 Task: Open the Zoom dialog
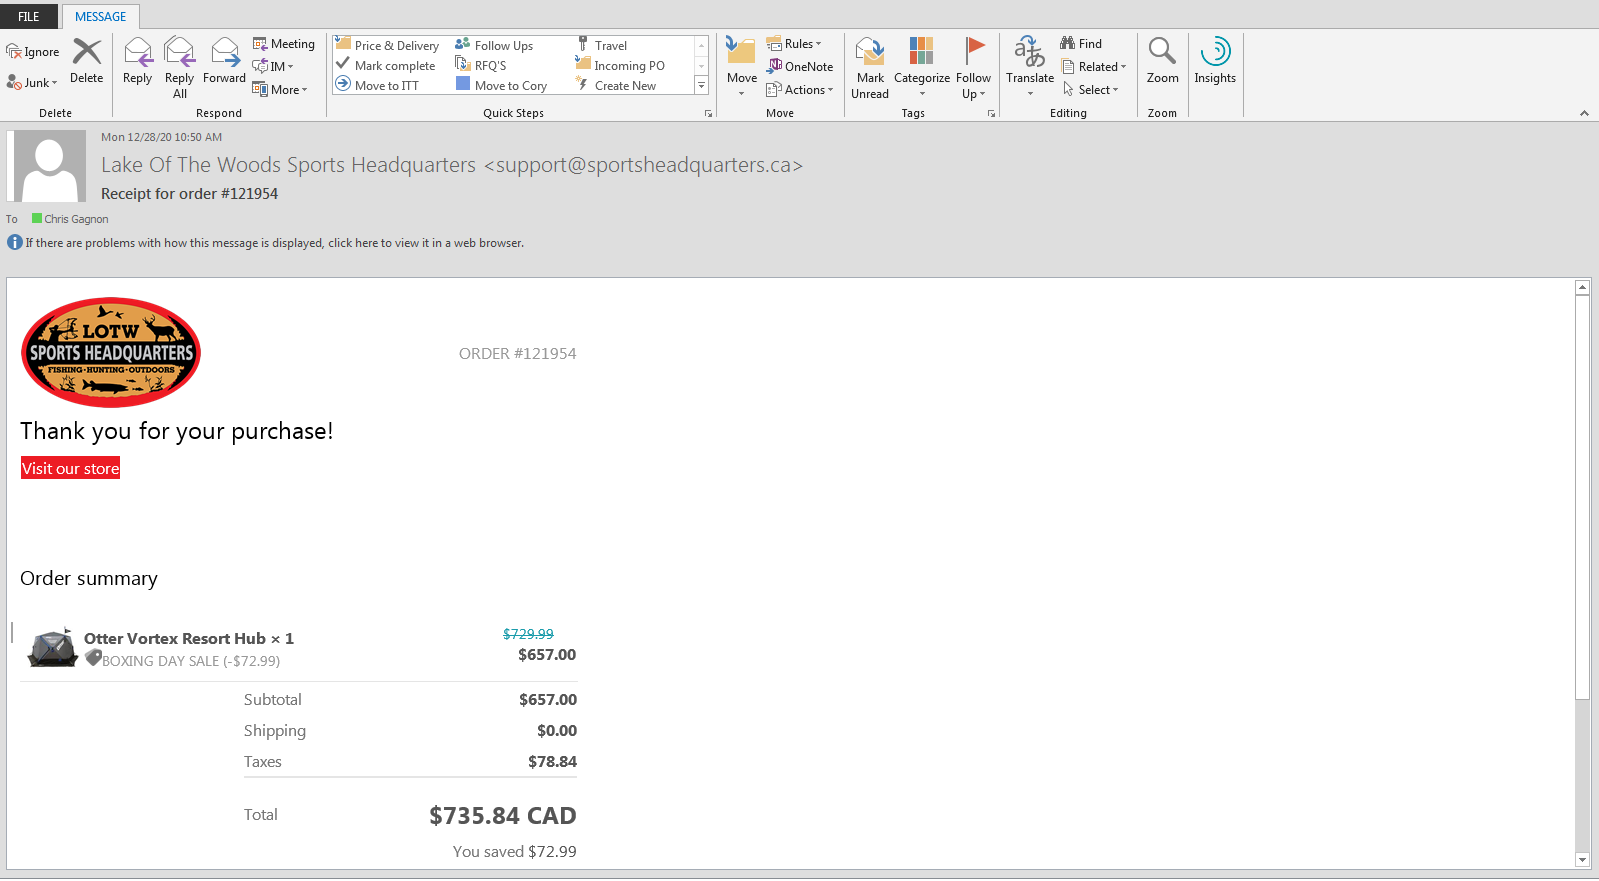1162,62
